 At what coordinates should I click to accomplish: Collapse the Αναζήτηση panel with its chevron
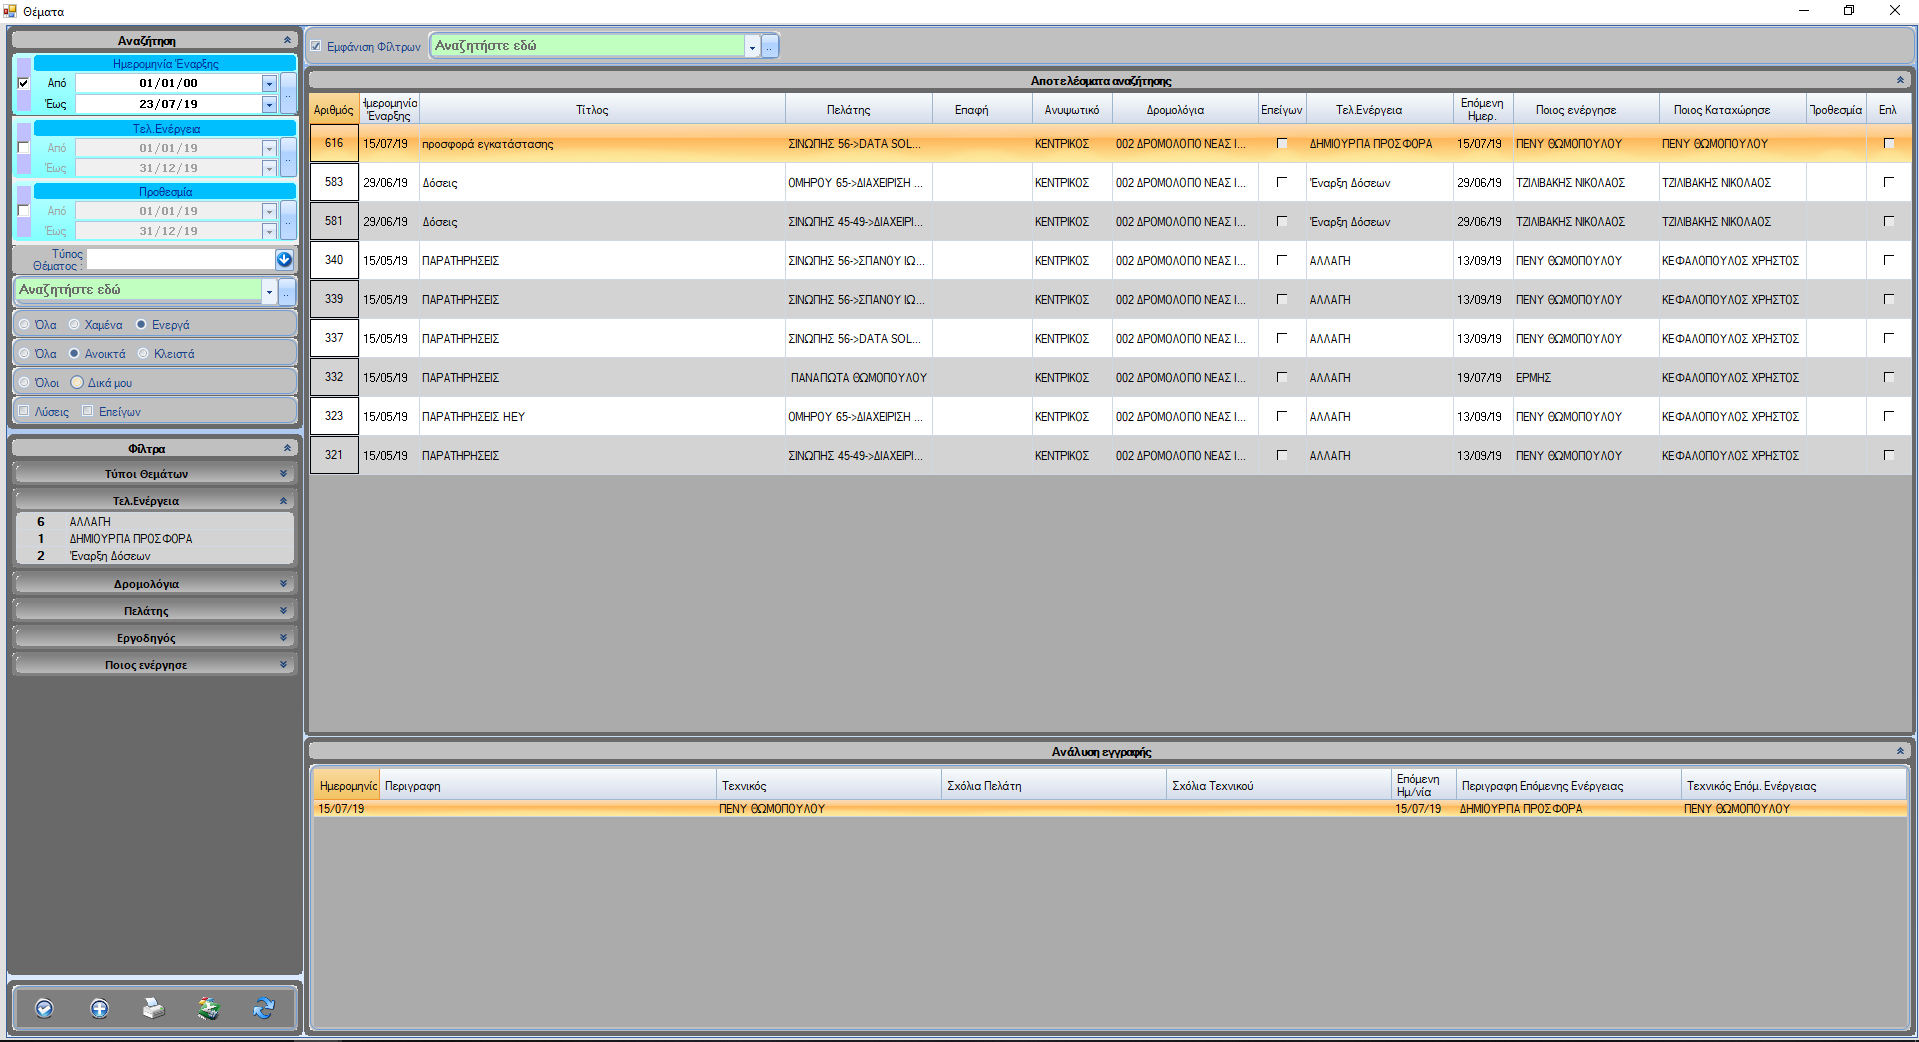(287, 41)
